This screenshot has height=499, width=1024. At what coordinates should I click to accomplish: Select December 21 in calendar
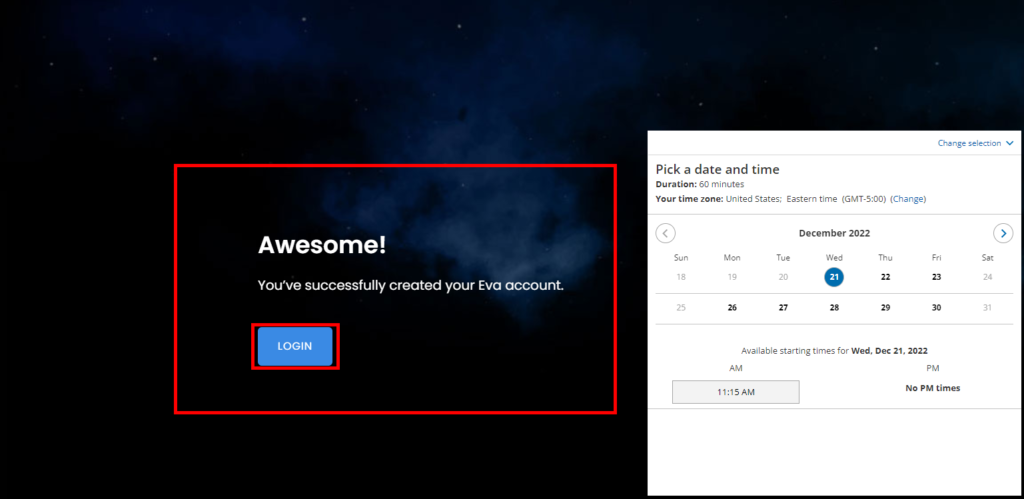(x=834, y=277)
